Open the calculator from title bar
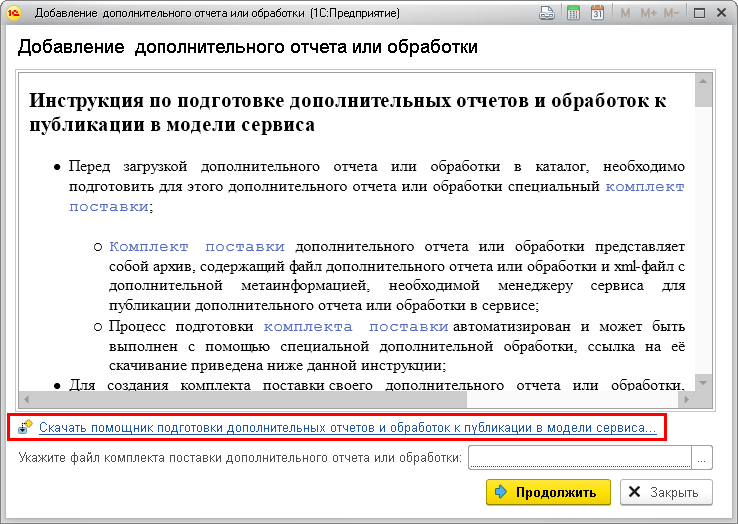The height and width of the screenshot is (524, 738). pos(573,14)
